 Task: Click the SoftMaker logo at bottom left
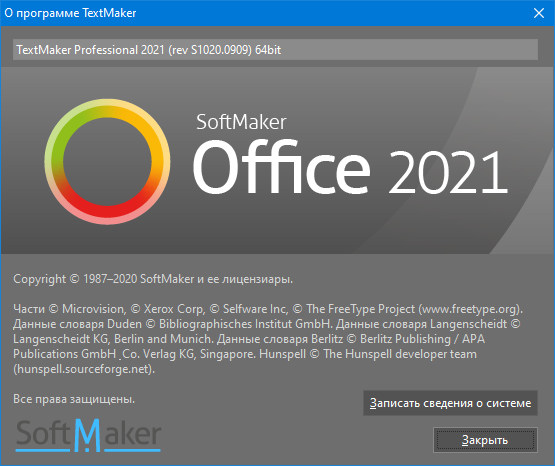[x=88, y=435]
